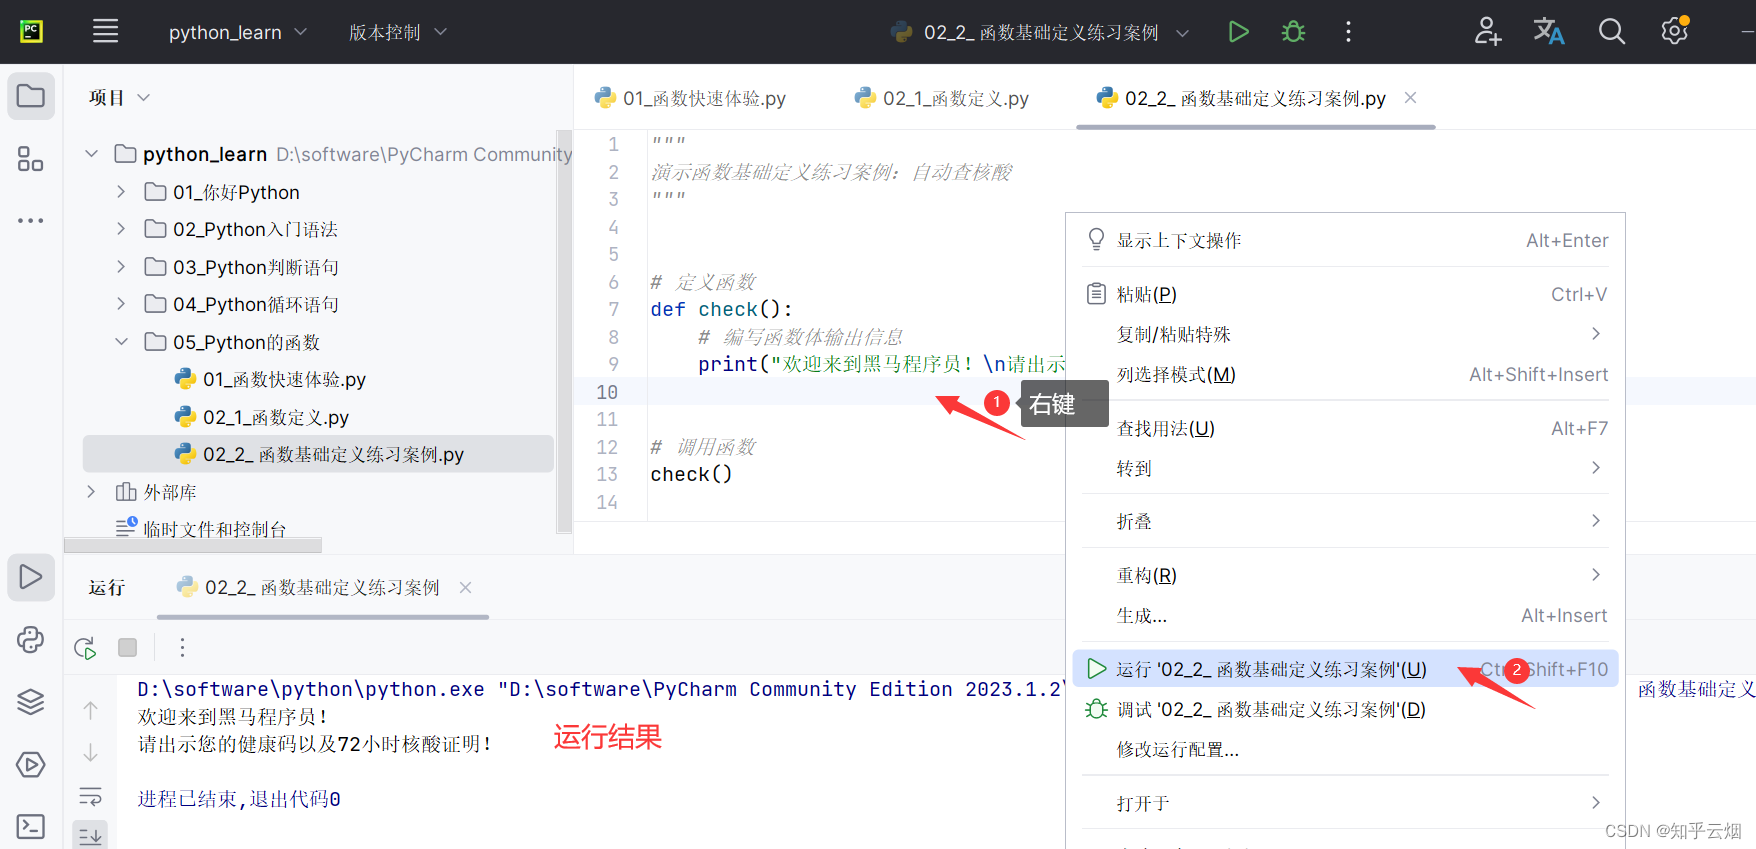Show more tool windows ellipsis in left sidebar
1756x849 pixels.
coord(31,220)
